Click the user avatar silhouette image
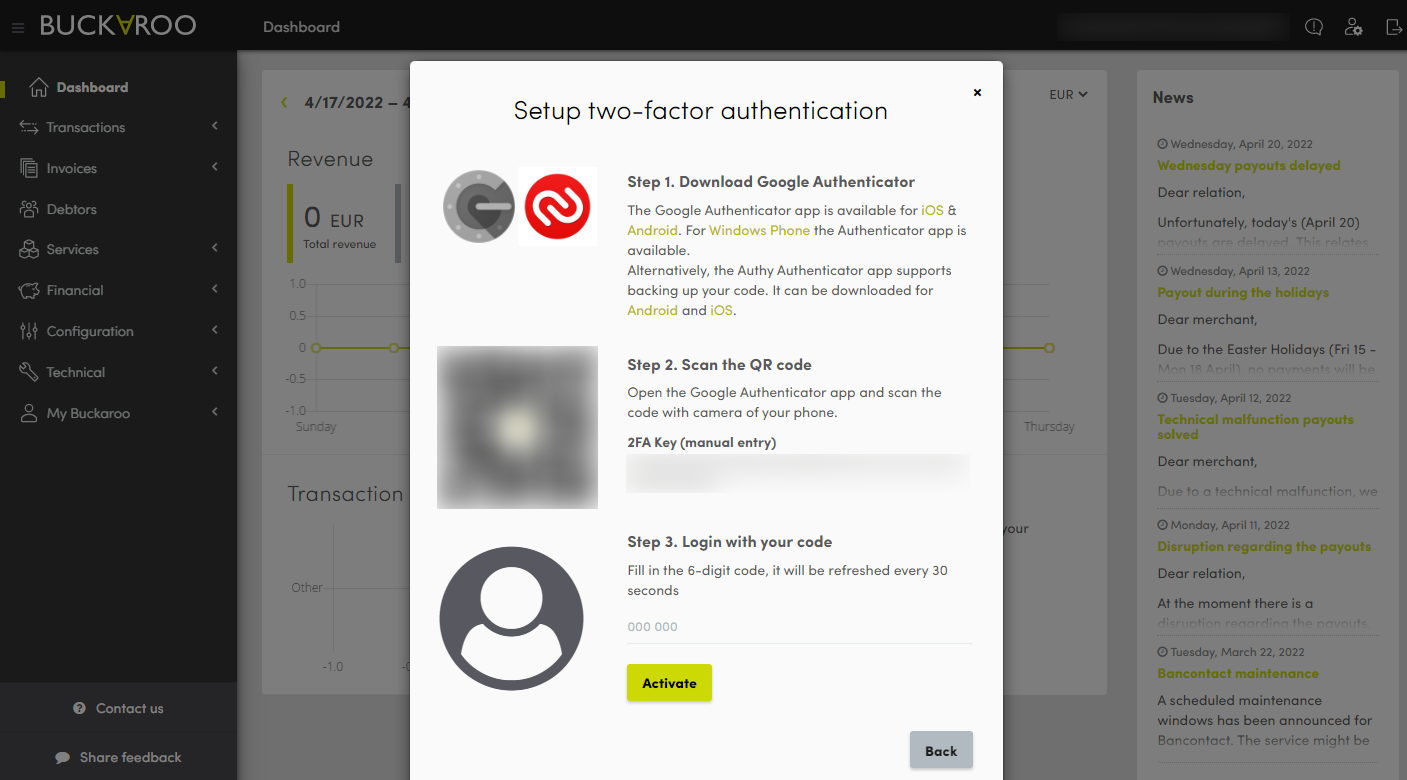1407x780 pixels. pos(511,618)
